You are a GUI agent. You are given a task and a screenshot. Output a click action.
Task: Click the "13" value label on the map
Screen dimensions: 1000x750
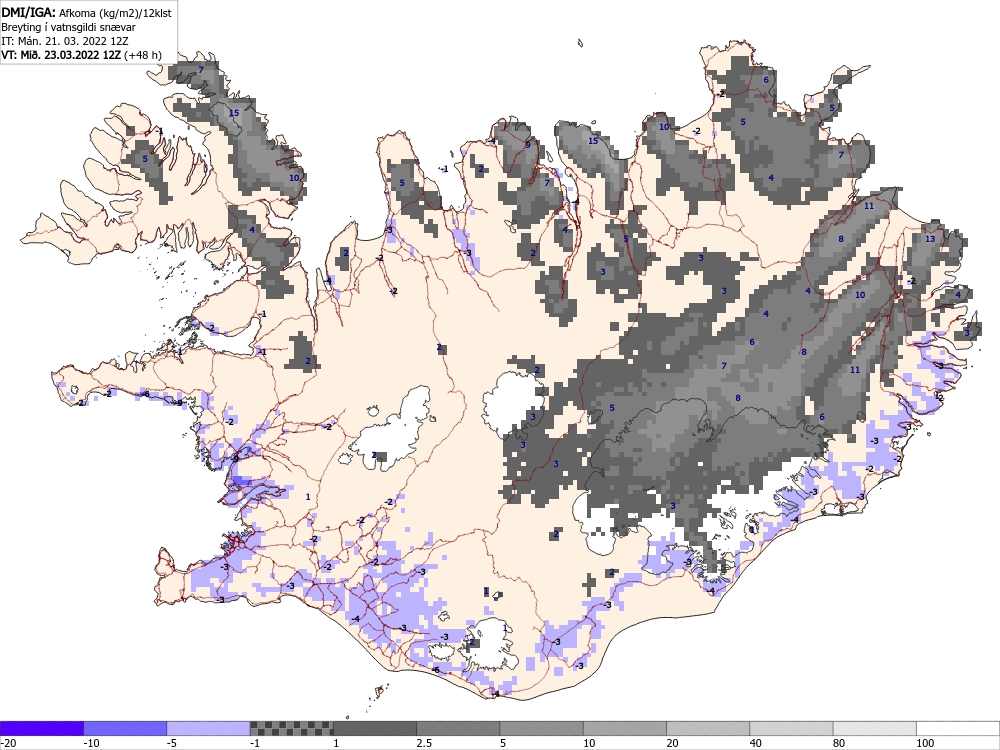click(x=930, y=239)
